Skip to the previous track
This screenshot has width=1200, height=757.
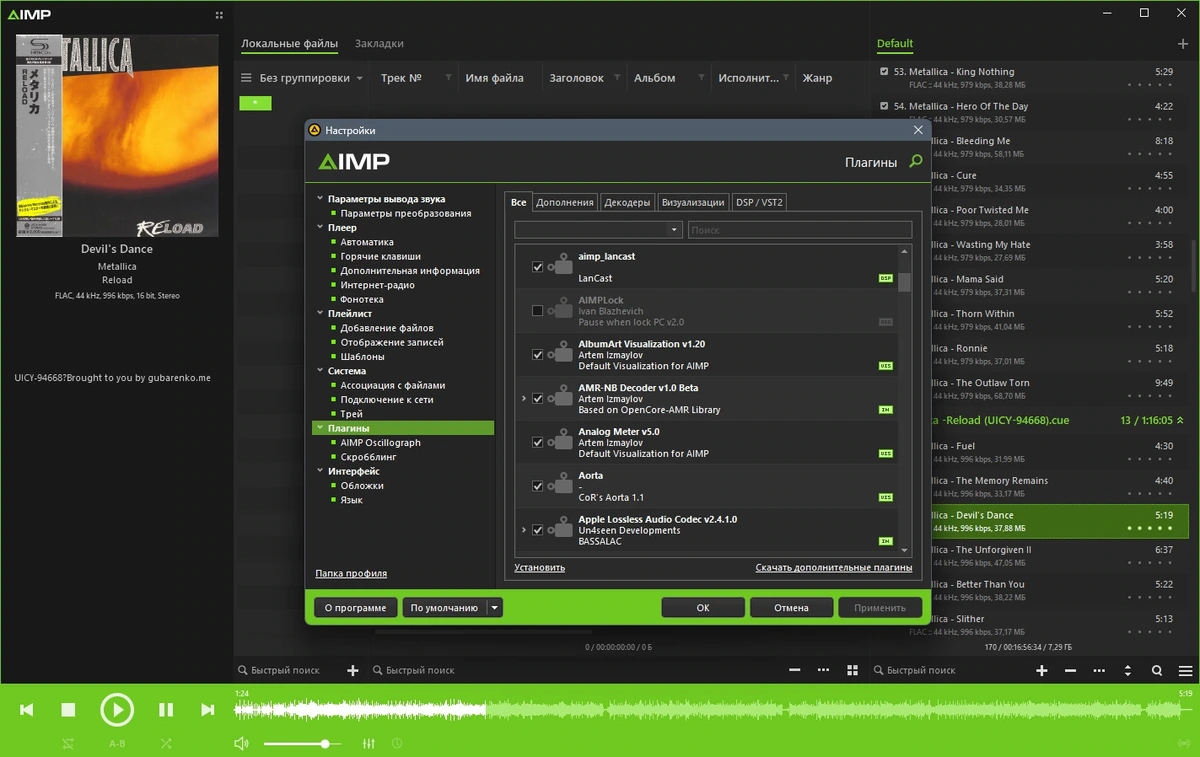point(27,710)
